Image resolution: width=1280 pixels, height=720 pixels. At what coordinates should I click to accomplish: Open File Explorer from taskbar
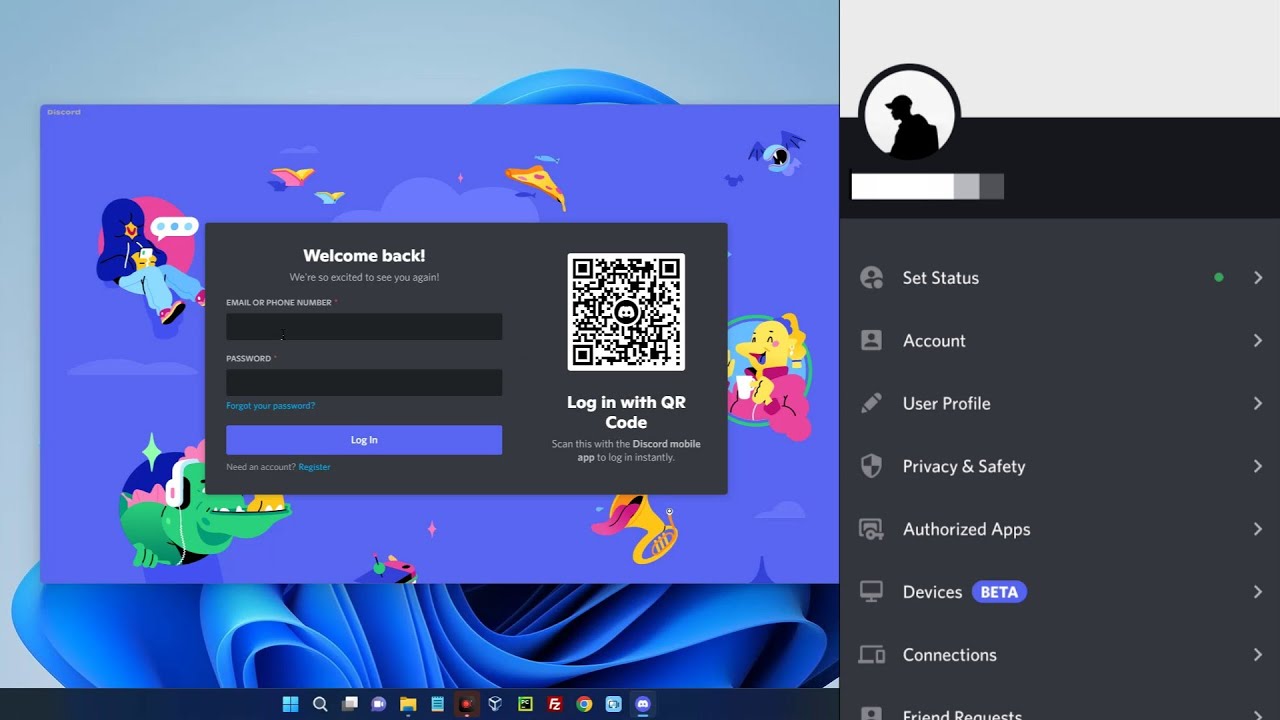pyautogui.click(x=408, y=704)
